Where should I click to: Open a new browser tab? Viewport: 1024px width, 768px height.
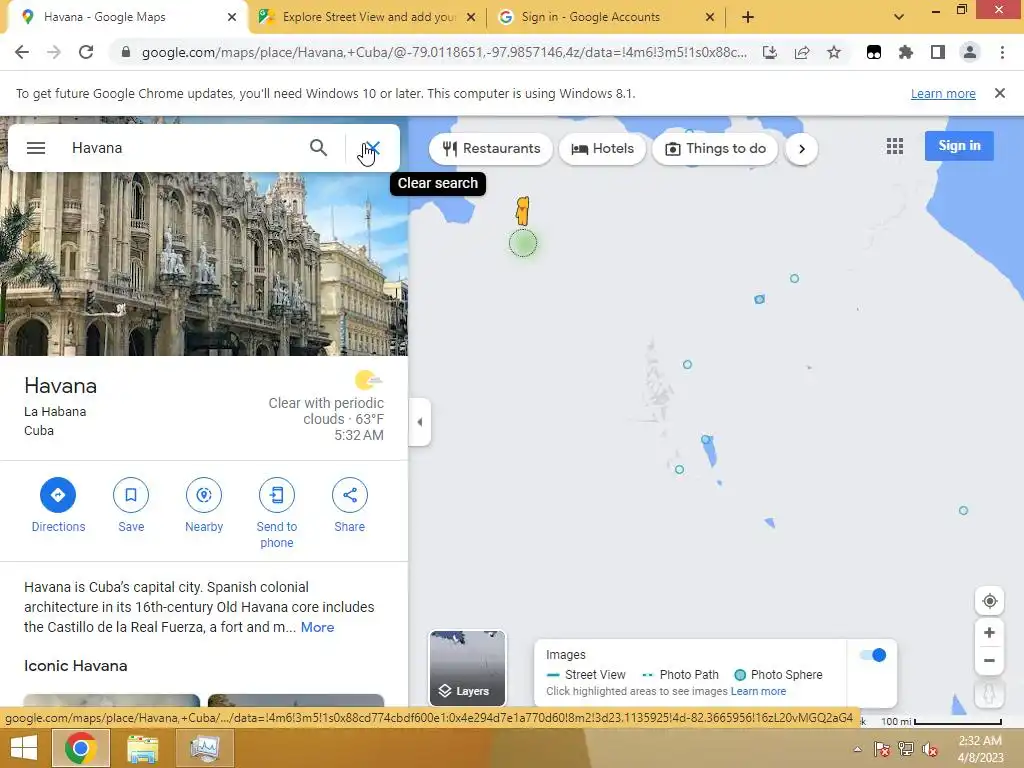pyautogui.click(x=748, y=17)
